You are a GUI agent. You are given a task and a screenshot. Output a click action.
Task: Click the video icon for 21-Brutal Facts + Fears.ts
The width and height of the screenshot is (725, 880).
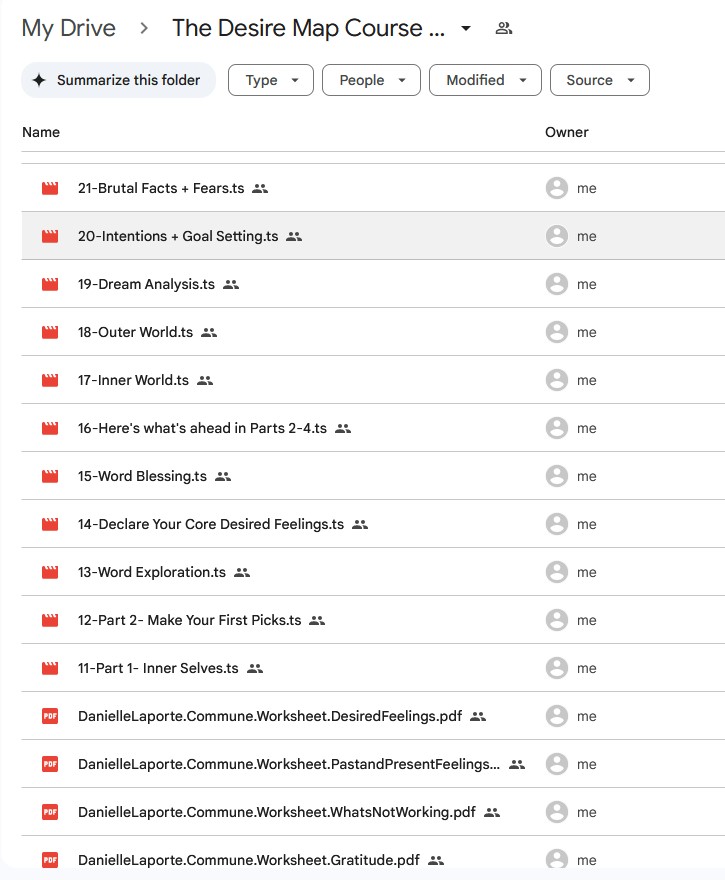[50, 188]
